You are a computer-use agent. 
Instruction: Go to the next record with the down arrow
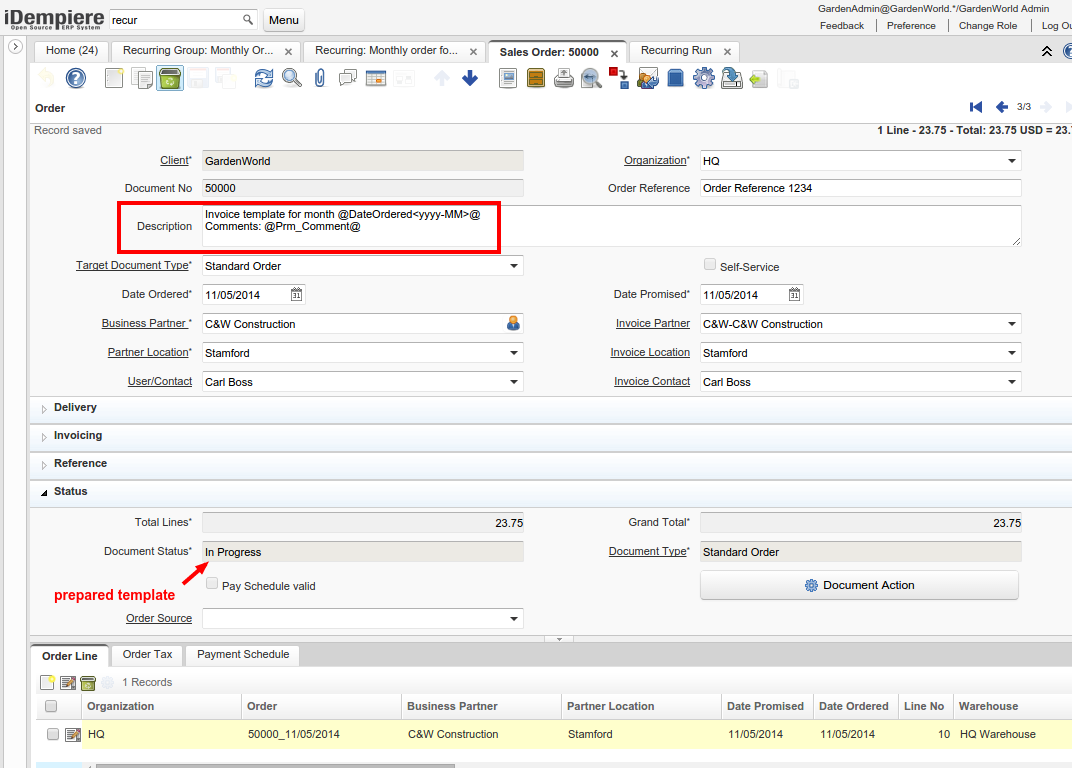(x=470, y=78)
